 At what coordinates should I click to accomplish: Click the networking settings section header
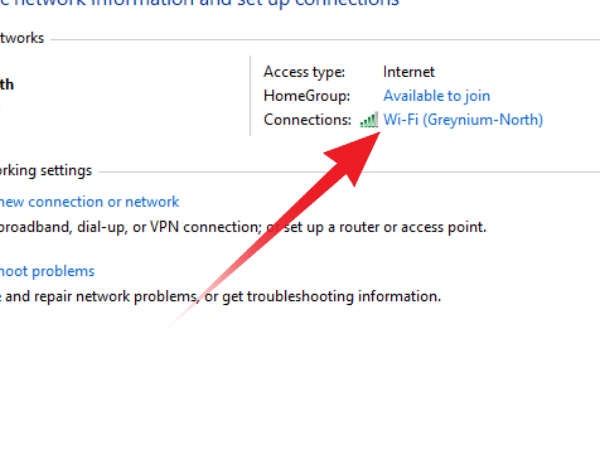pos(46,170)
